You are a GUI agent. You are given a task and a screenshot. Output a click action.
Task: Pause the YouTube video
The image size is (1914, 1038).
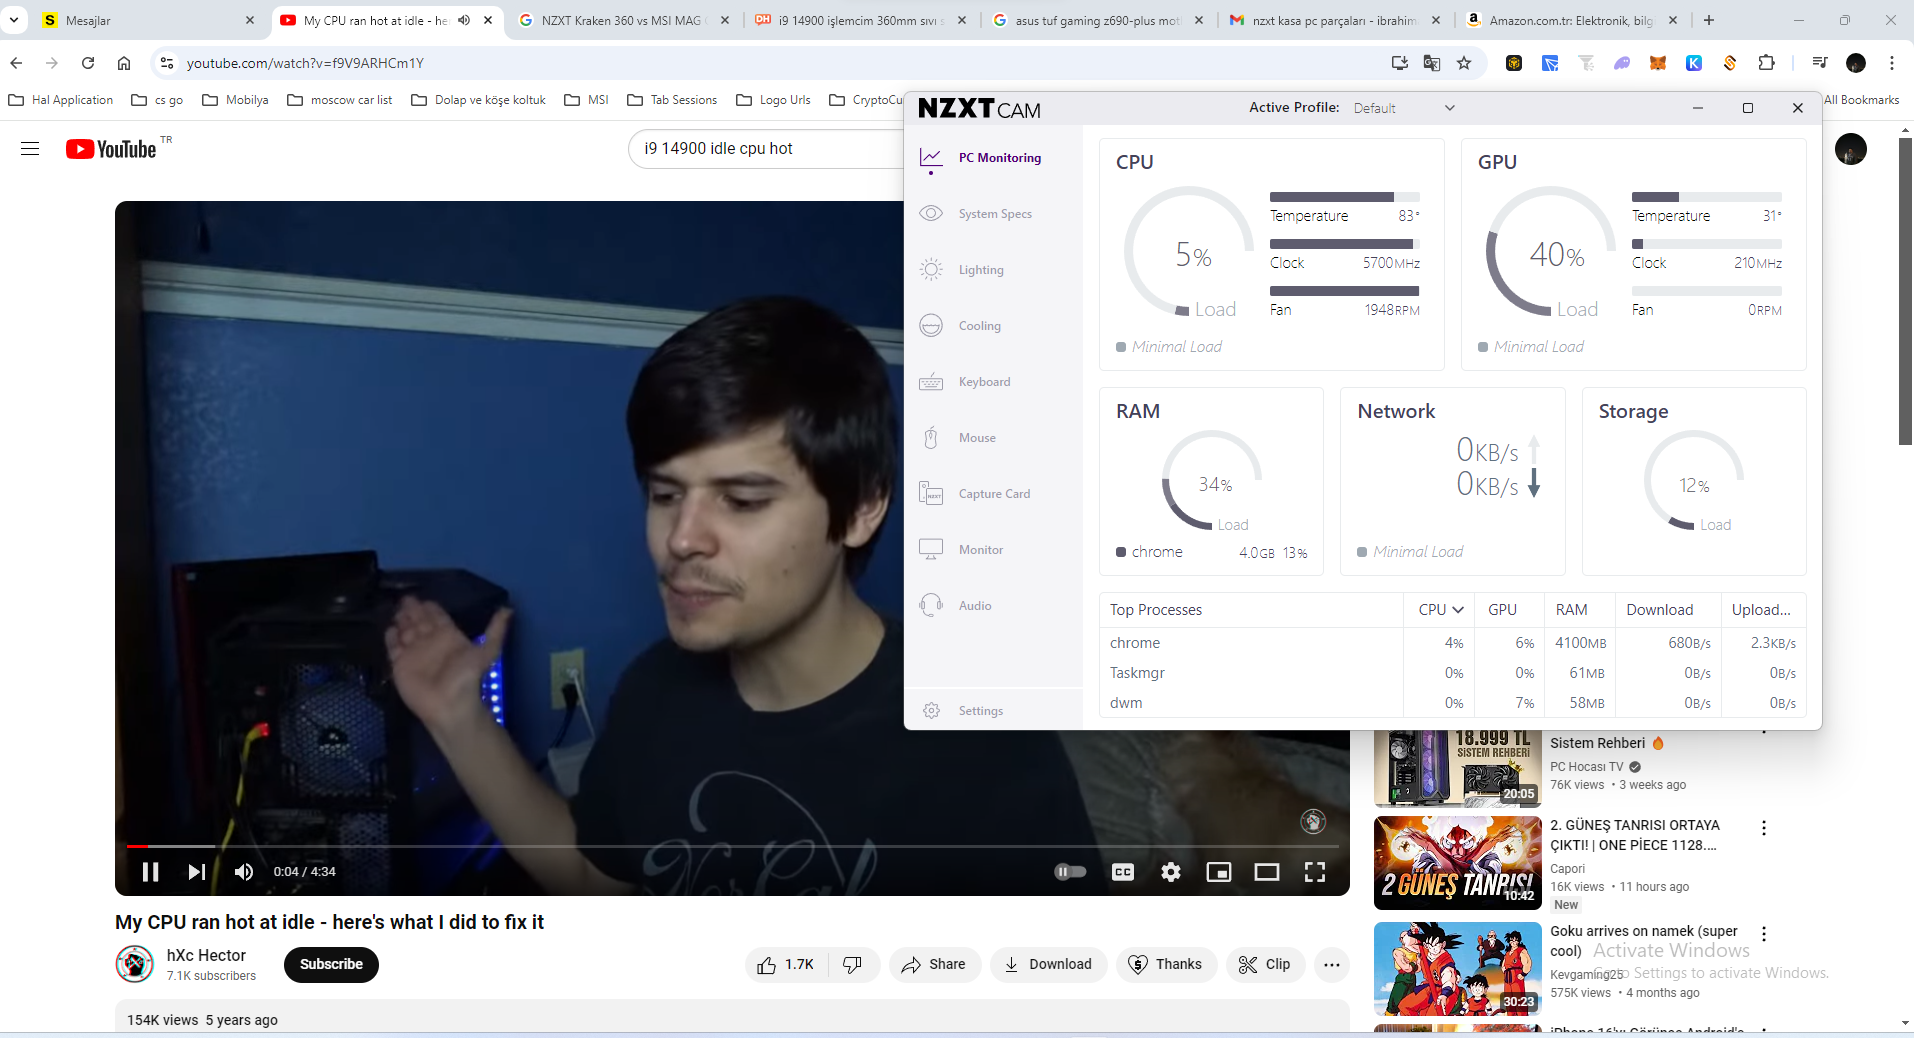coord(151,872)
